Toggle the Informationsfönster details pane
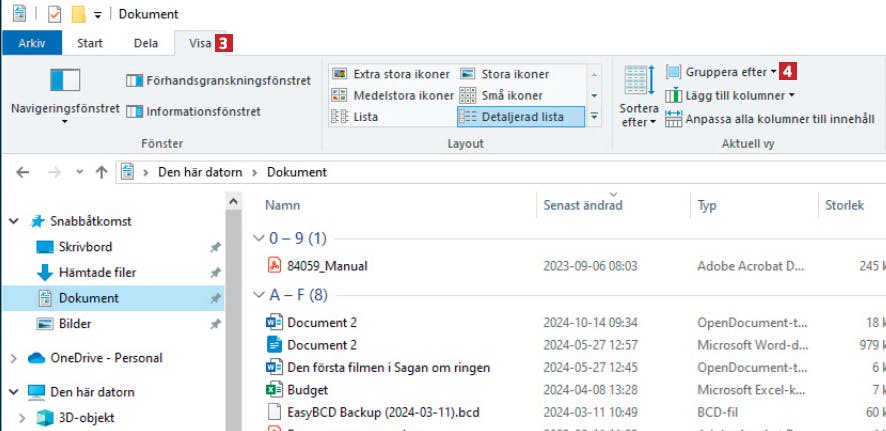 195,111
